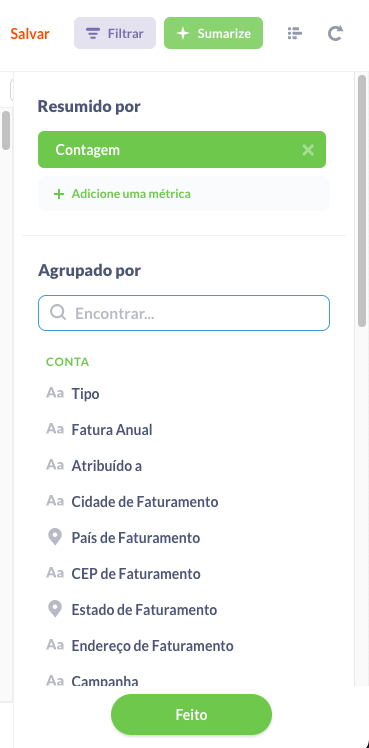This screenshot has width=369, height=748.
Task: Open the notebook editor list icon
Action: [295, 33]
